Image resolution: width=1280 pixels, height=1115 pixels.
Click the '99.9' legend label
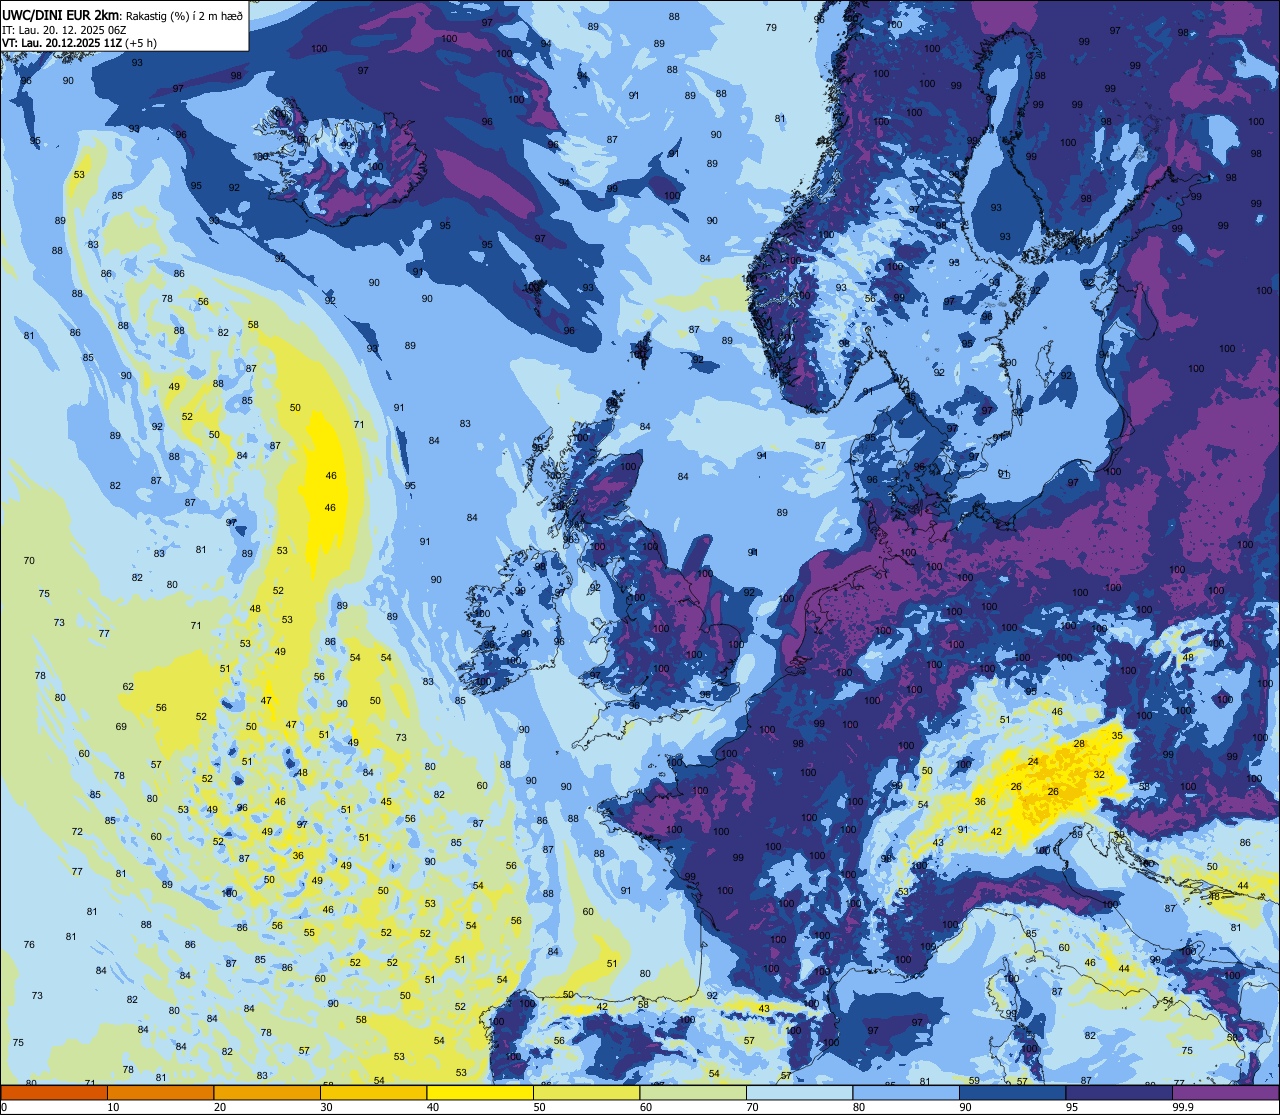pos(1183,1107)
